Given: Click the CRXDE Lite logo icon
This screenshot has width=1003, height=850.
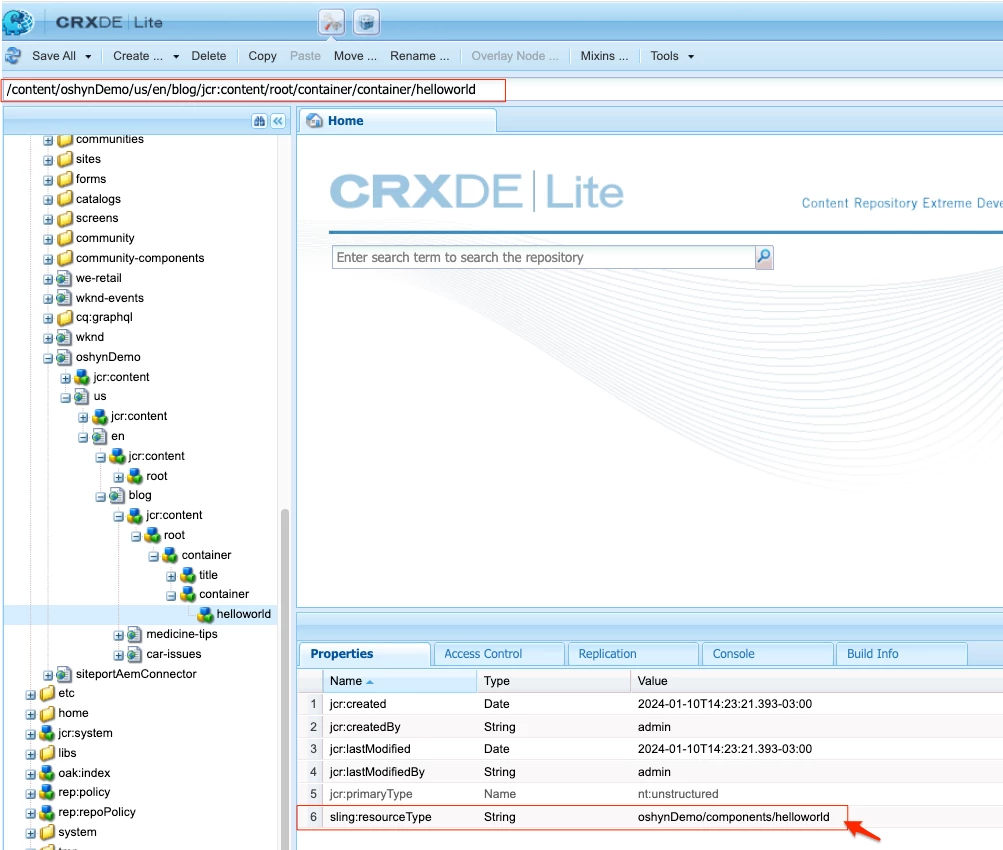Looking at the screenshot, I should coord(18,22).
